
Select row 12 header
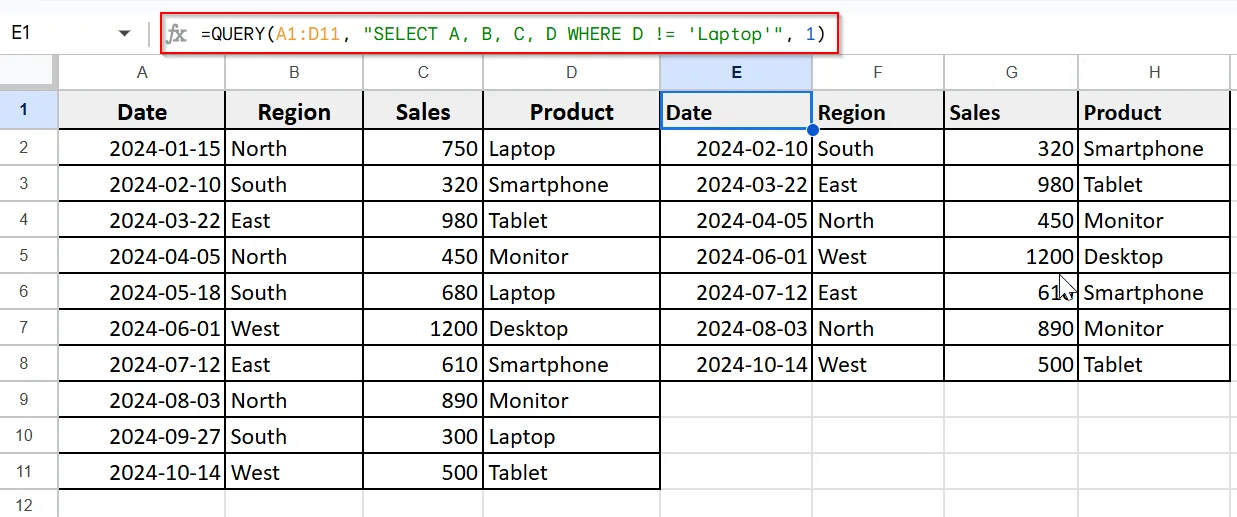(x=29, y=505)
